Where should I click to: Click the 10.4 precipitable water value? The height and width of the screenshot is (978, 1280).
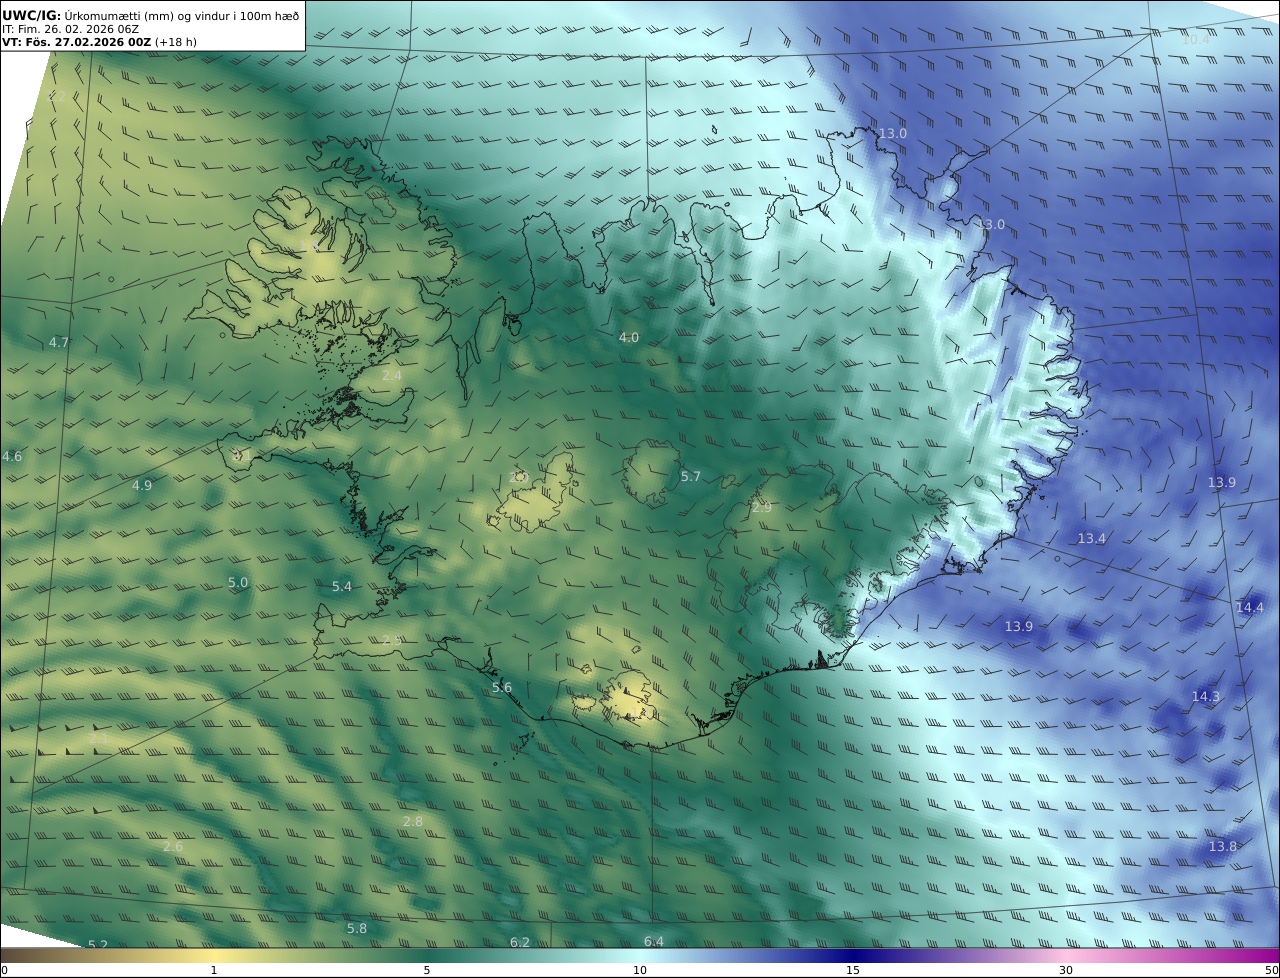click(x=1196, y=39)
